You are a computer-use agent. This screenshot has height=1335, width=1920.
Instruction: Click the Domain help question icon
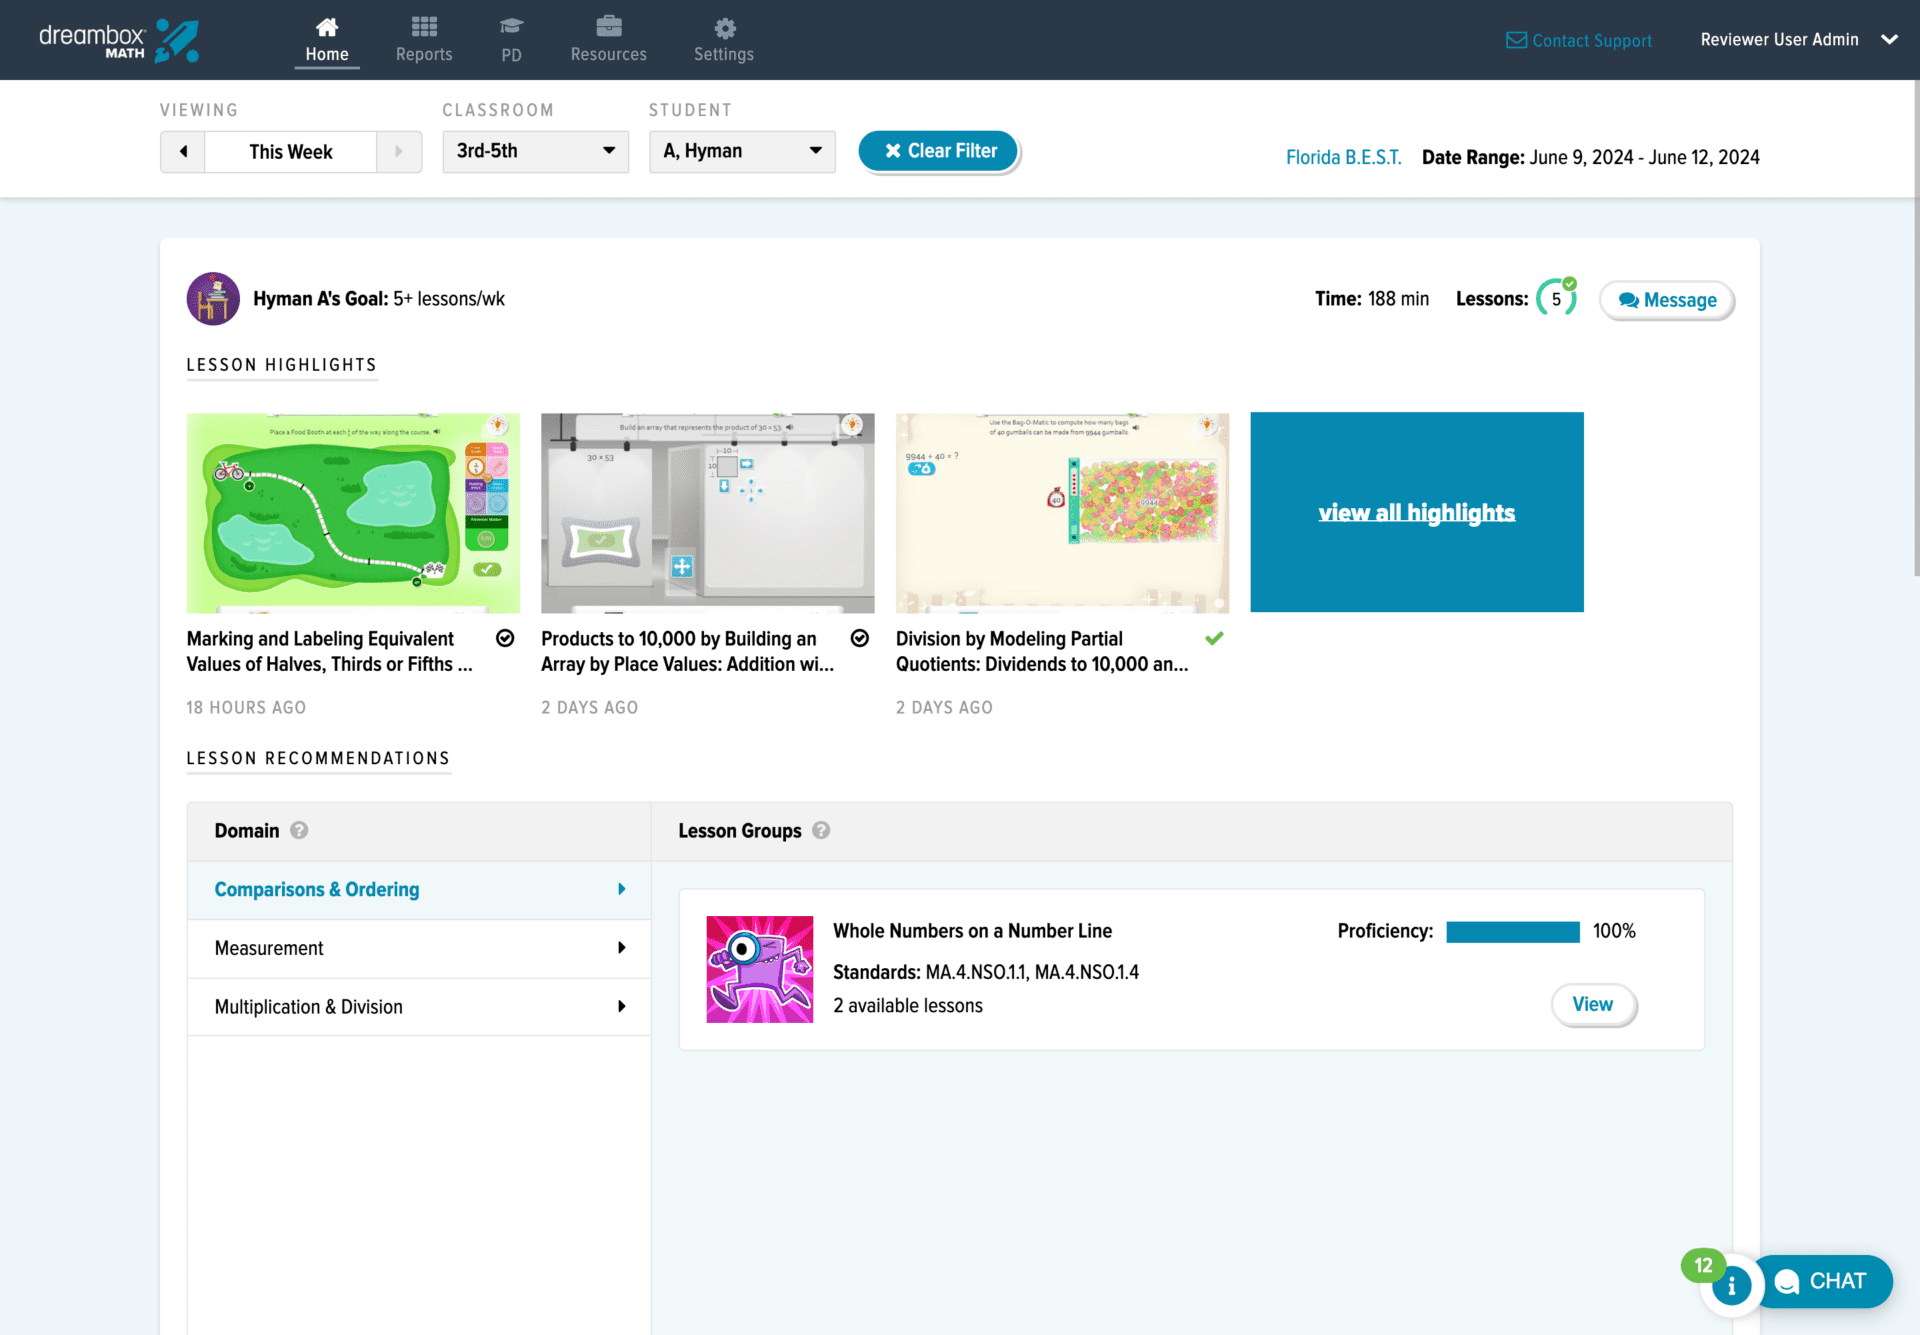299,830
